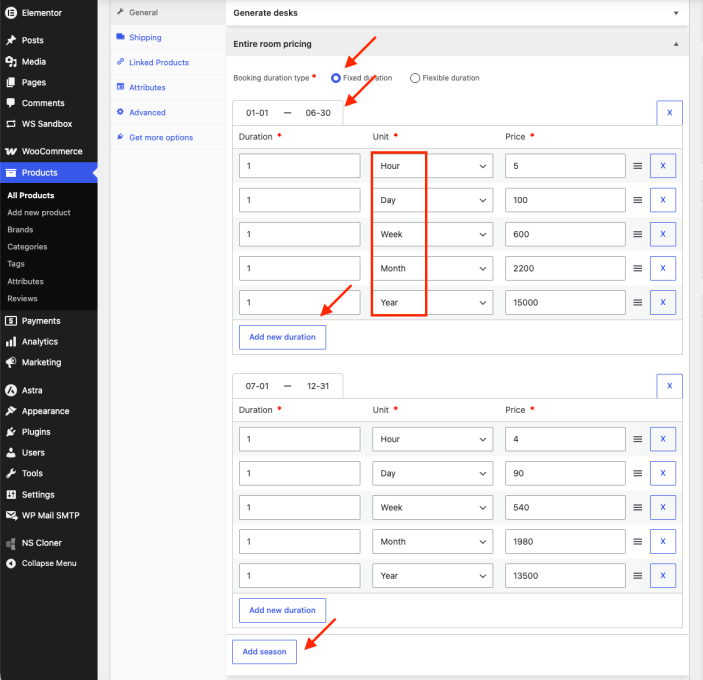Click the Settings sliders icon
The height and width of the screenshot is (680, 703).
point(11,494)
